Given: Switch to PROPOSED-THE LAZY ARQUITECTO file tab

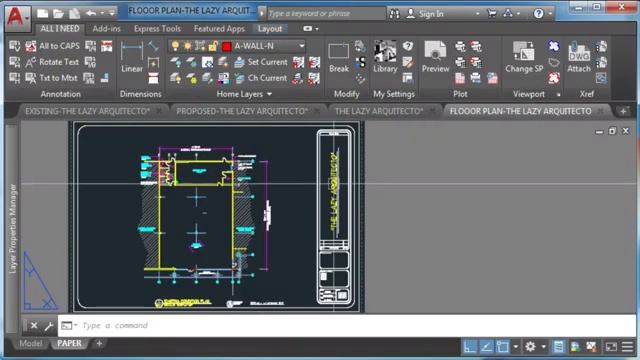Looking at the screenshot, I should (x=242, y=111).
